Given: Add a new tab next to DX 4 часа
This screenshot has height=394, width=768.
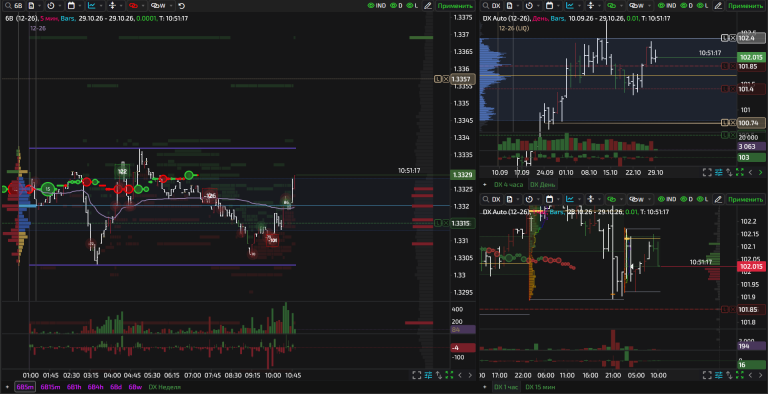Looking at the screenshot, I should tap(485, 185).
